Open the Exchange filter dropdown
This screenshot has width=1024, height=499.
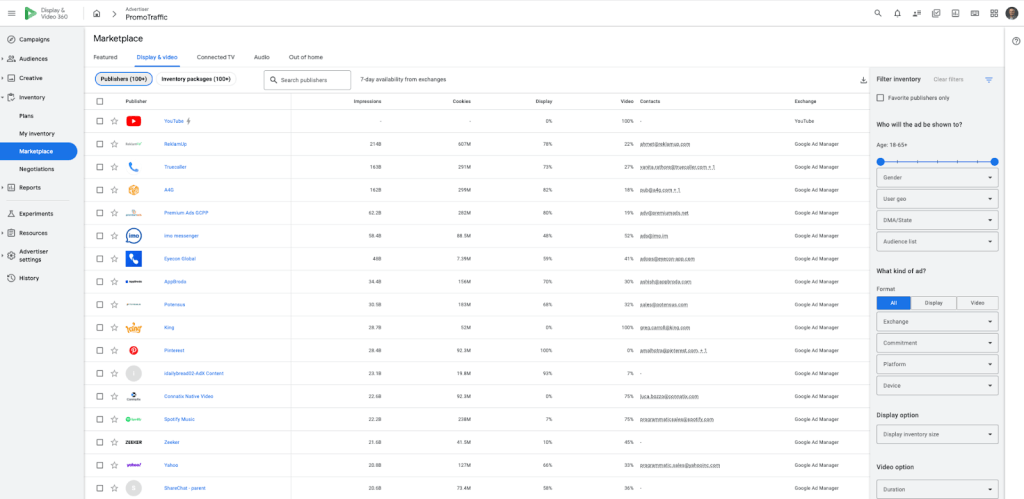click(937, 321)
